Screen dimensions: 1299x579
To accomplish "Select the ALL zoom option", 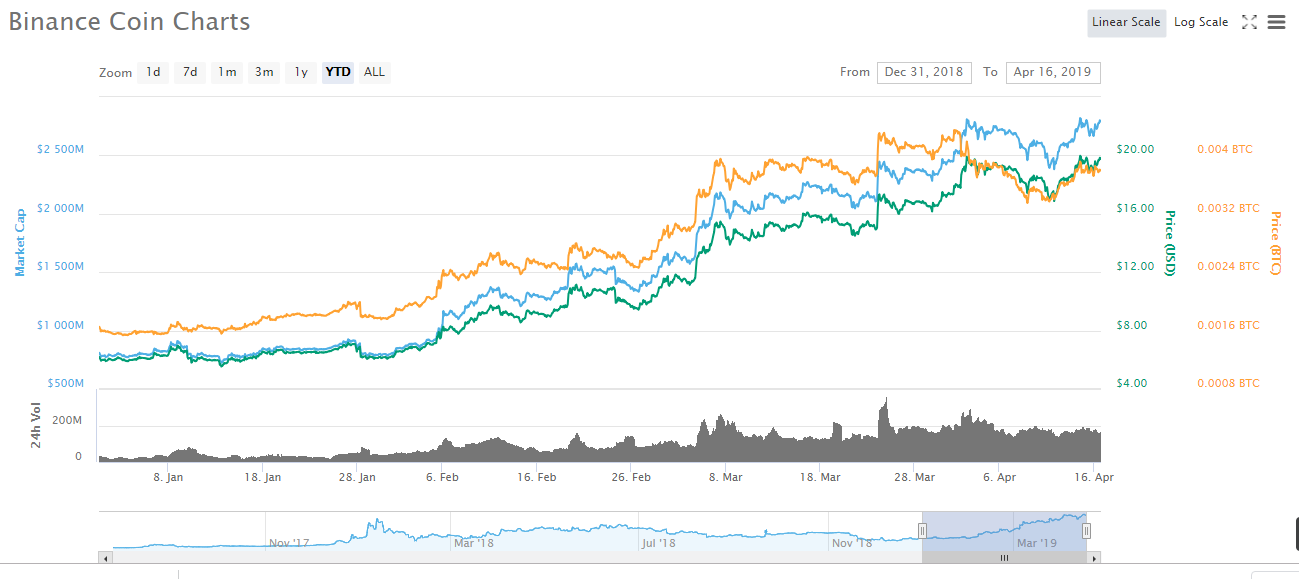I will [374, 72].
